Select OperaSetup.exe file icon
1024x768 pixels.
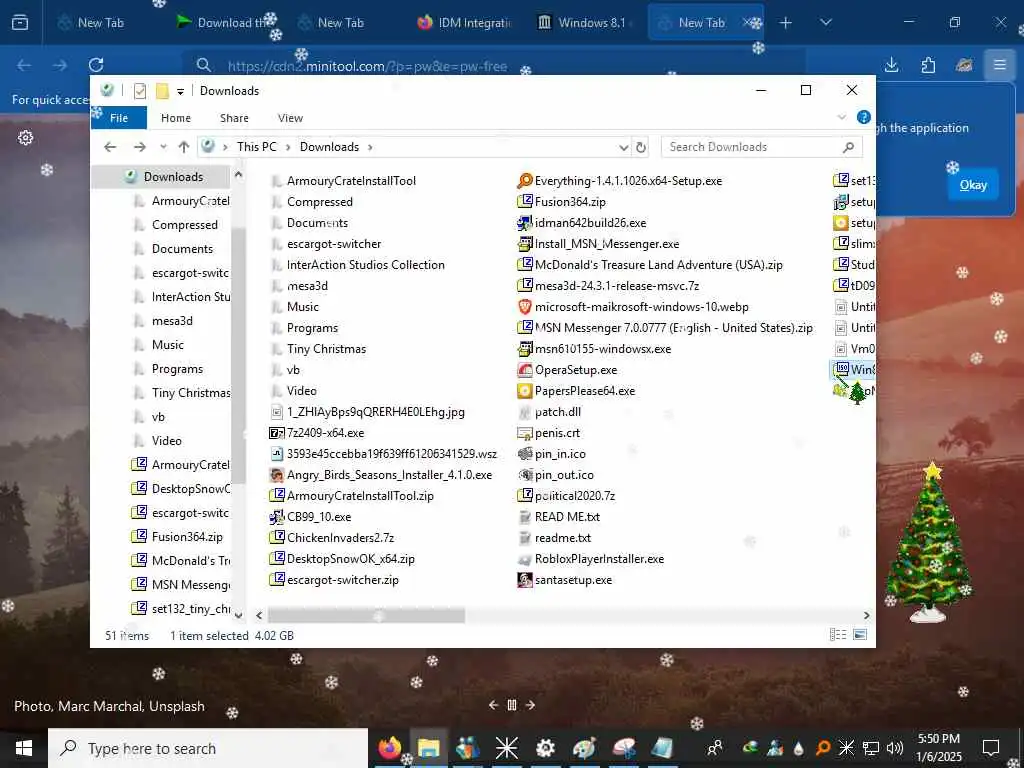[524, 370]
